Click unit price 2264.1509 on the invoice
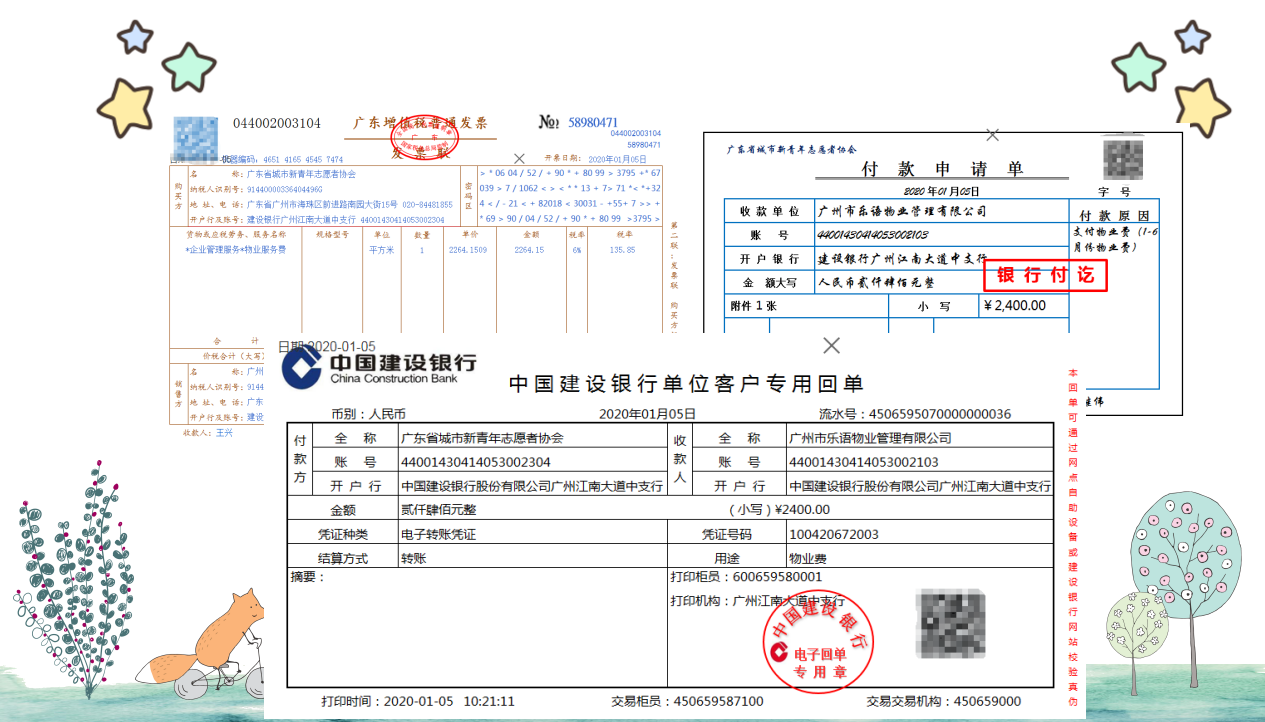This screenshot has height=722, width=1265. click(x=468, y=250)
